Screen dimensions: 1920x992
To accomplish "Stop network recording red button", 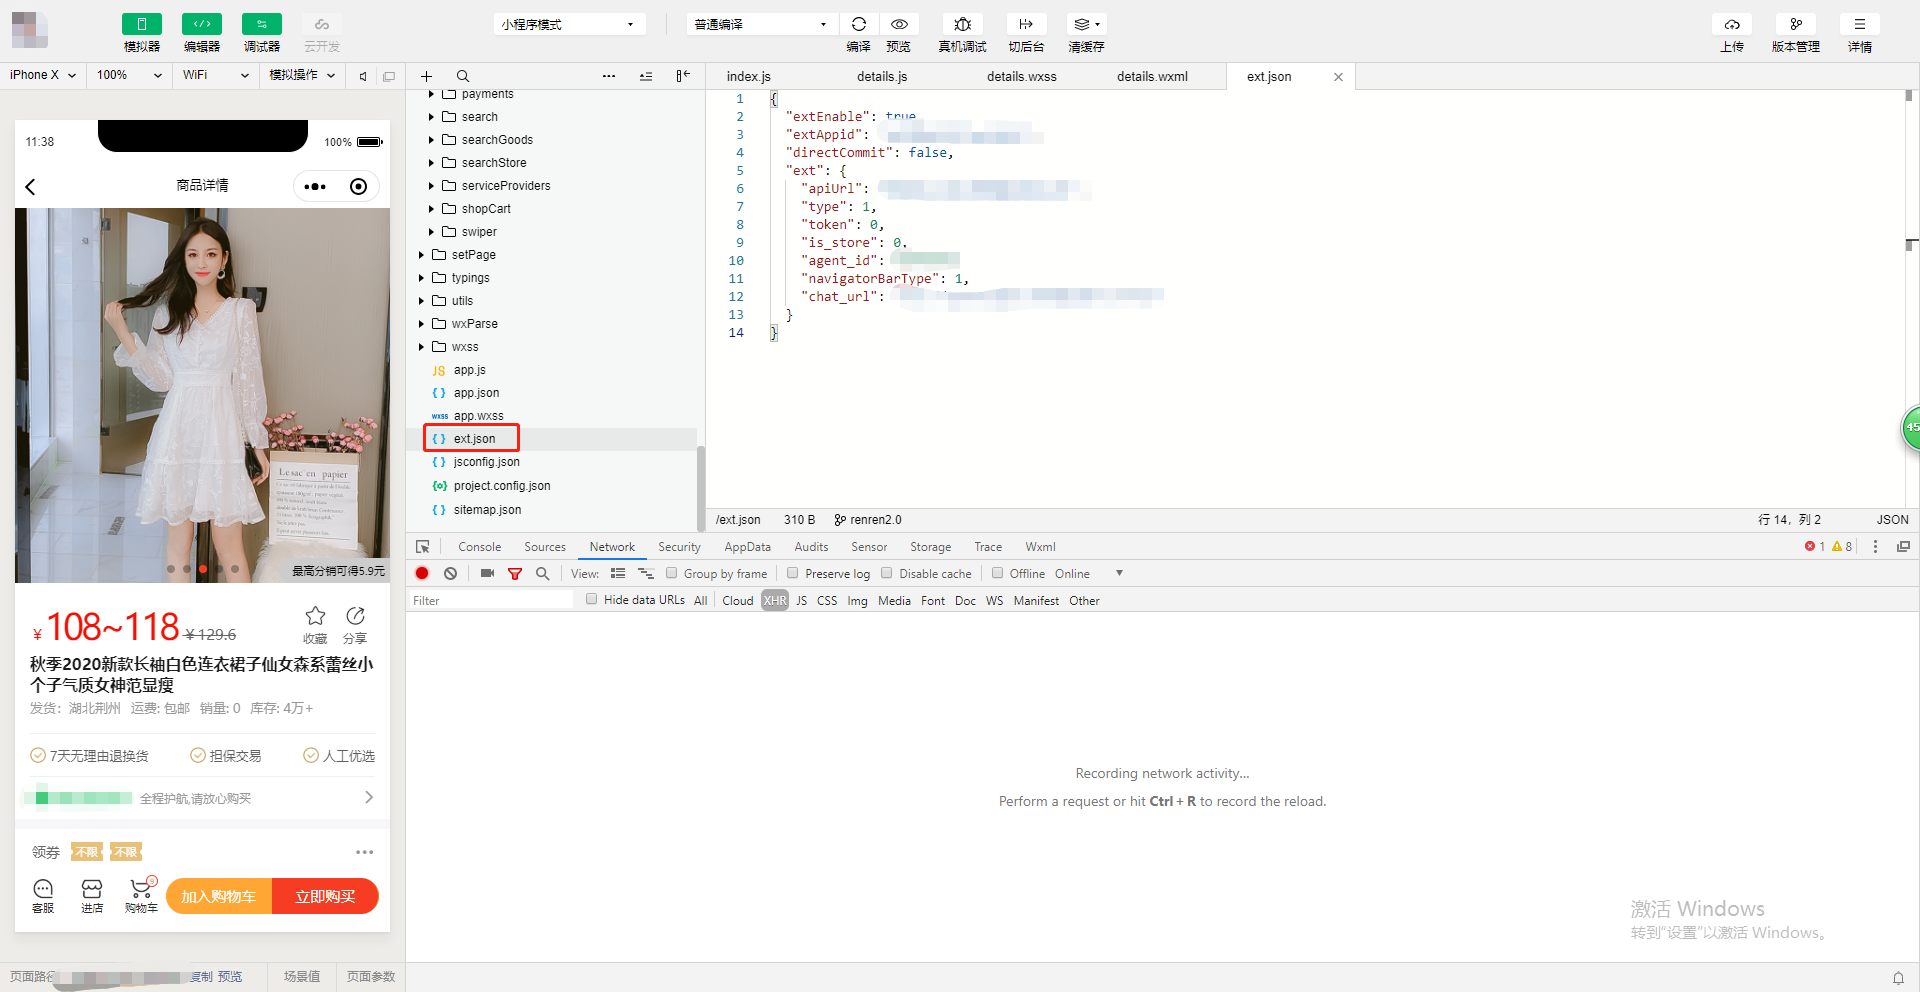I will point(422,574).
